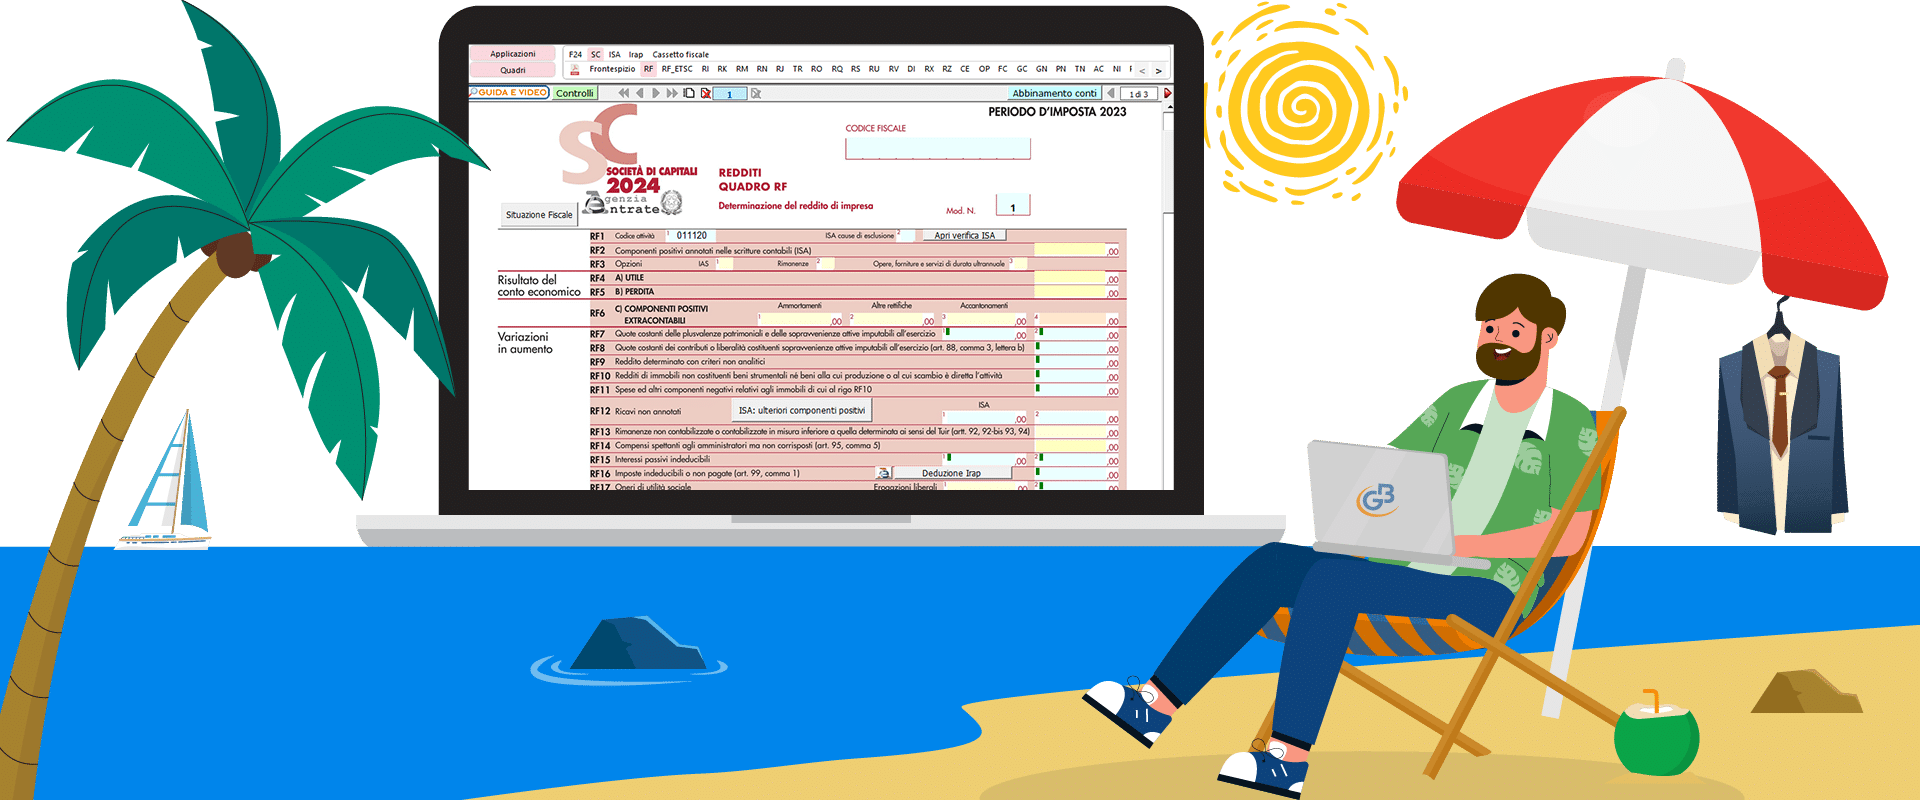The width and height of the screenshot is (1920, 800).
Task: Open the RK quadro tab
Action: (722, 69)
